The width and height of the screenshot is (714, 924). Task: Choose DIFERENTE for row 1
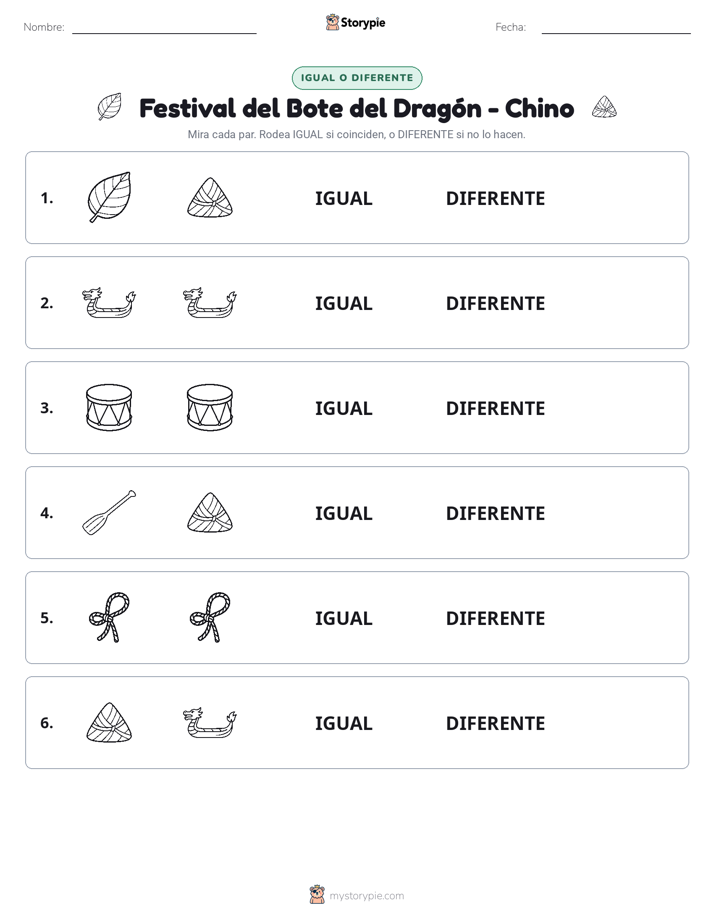pos(495,199)
